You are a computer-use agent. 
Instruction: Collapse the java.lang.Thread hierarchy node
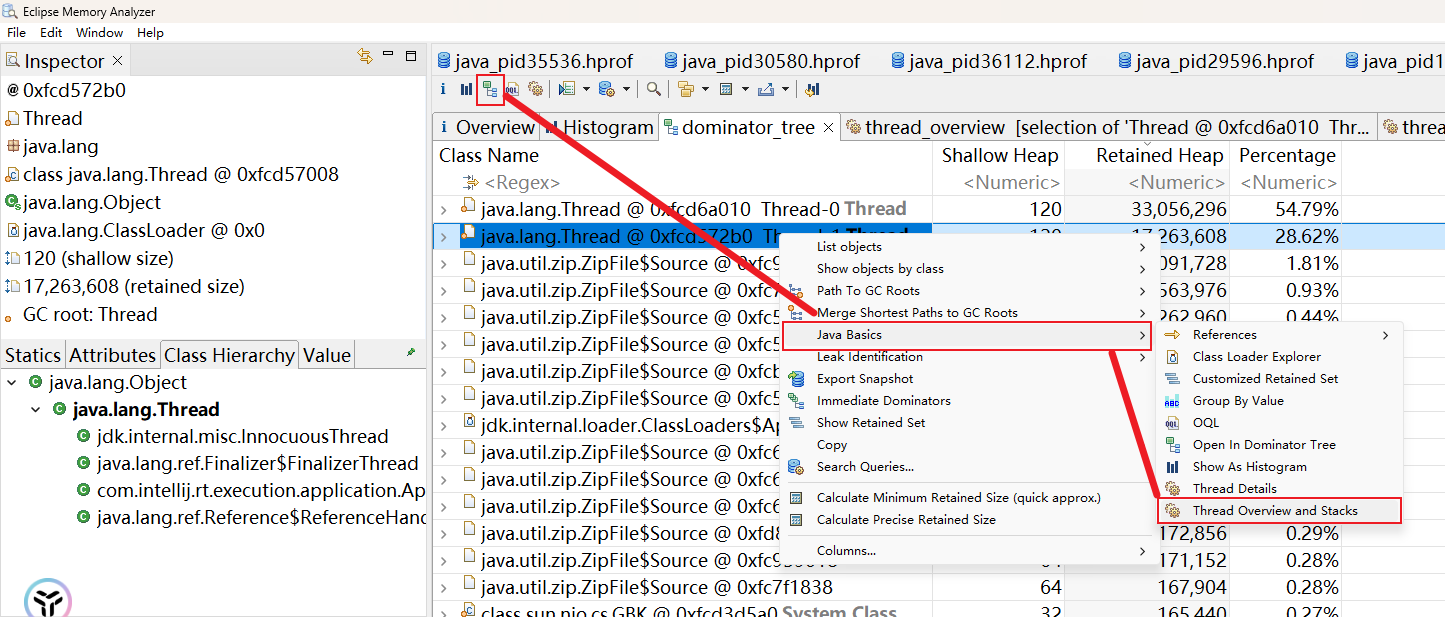pos(35,409)
